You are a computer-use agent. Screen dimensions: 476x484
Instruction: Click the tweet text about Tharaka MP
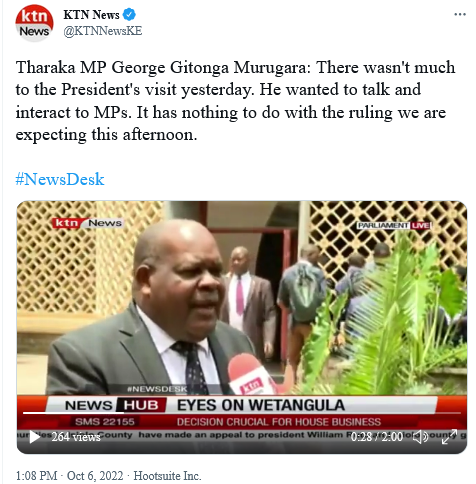235,101
